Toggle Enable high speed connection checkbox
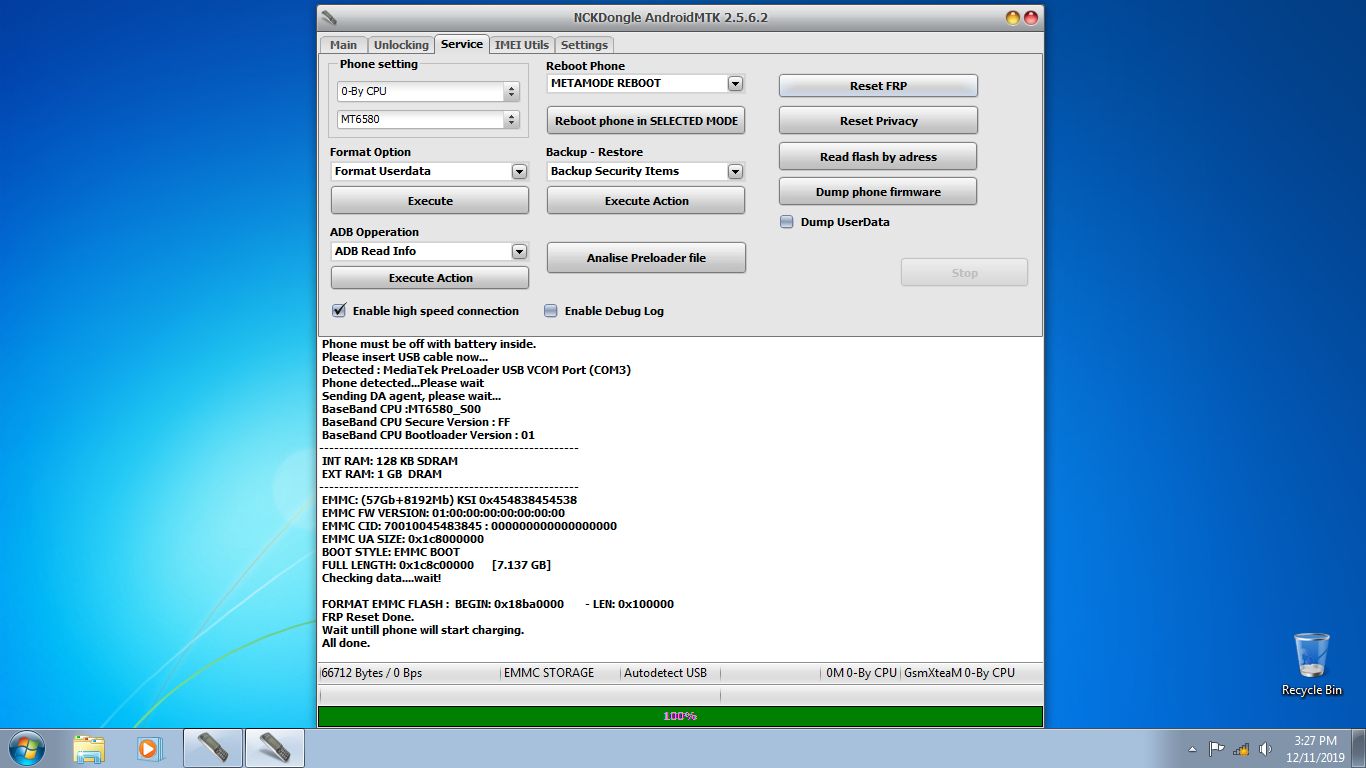 [339, 311]
